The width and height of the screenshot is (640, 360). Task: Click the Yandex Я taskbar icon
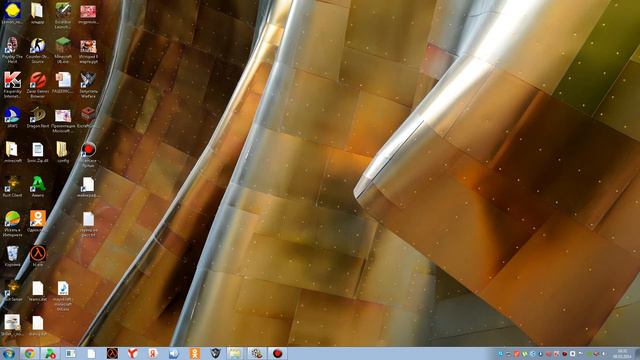153,353
